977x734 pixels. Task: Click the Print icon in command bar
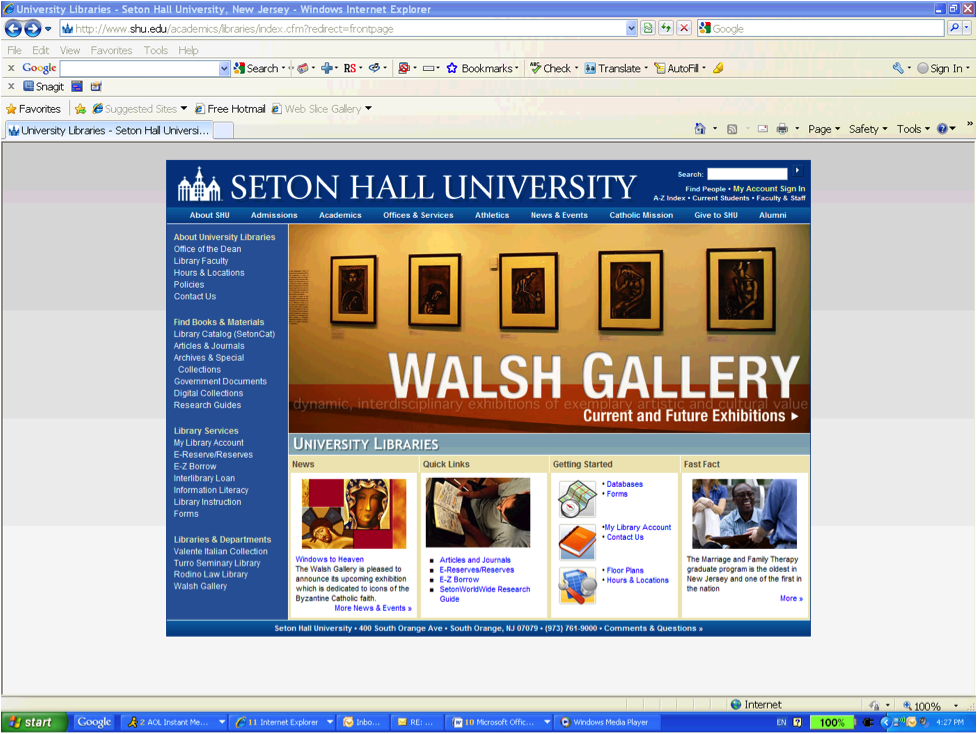tap(782, 129)
